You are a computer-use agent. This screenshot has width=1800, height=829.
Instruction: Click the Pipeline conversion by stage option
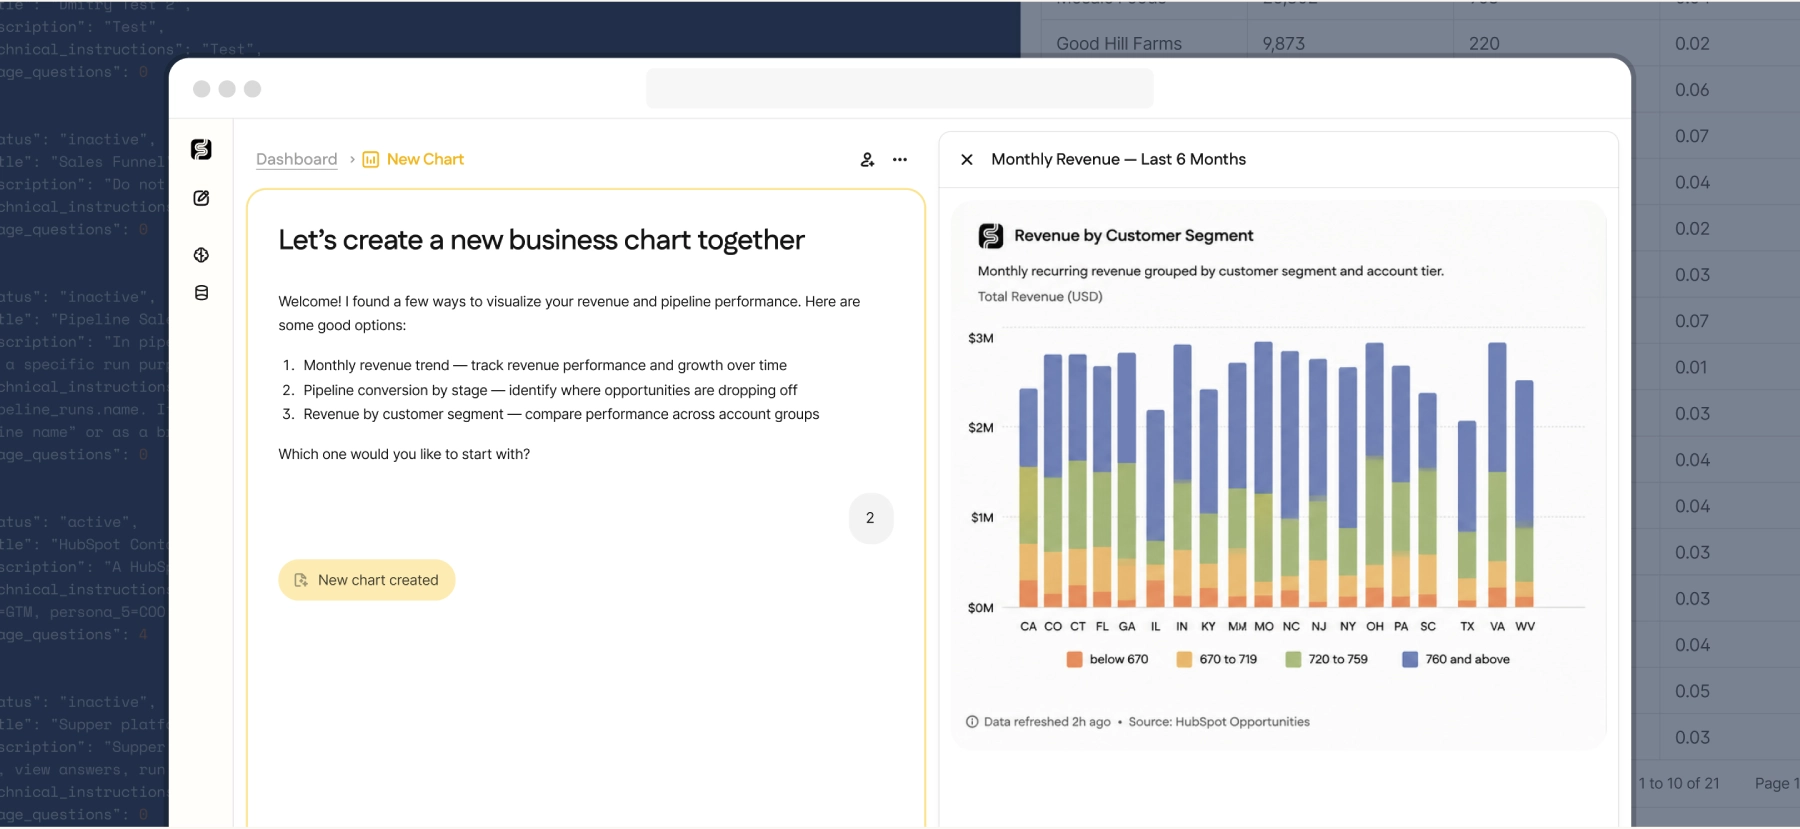pos(550,390)
